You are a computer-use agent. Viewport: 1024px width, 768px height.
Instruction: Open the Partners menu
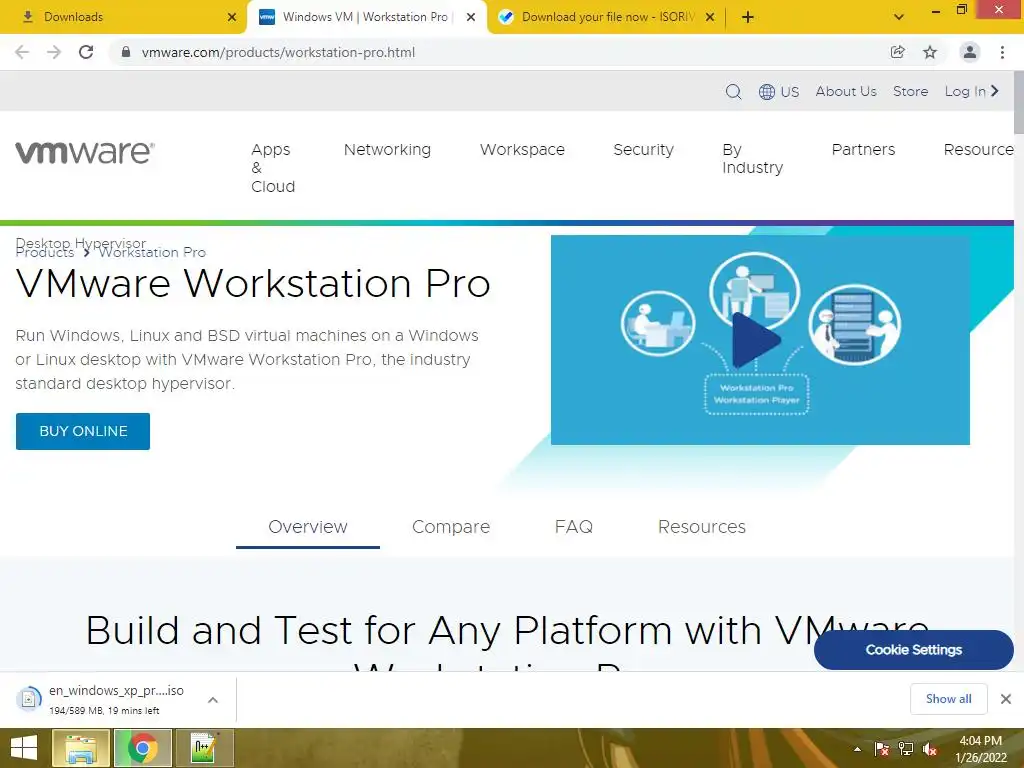[863, 150]
